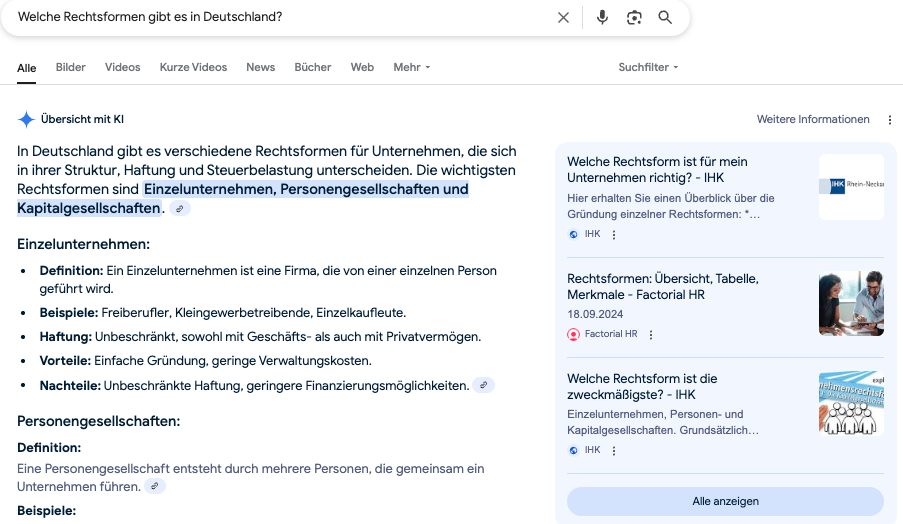Open three-dot menu beside Weitere Informationen

(x=890, y=120)
